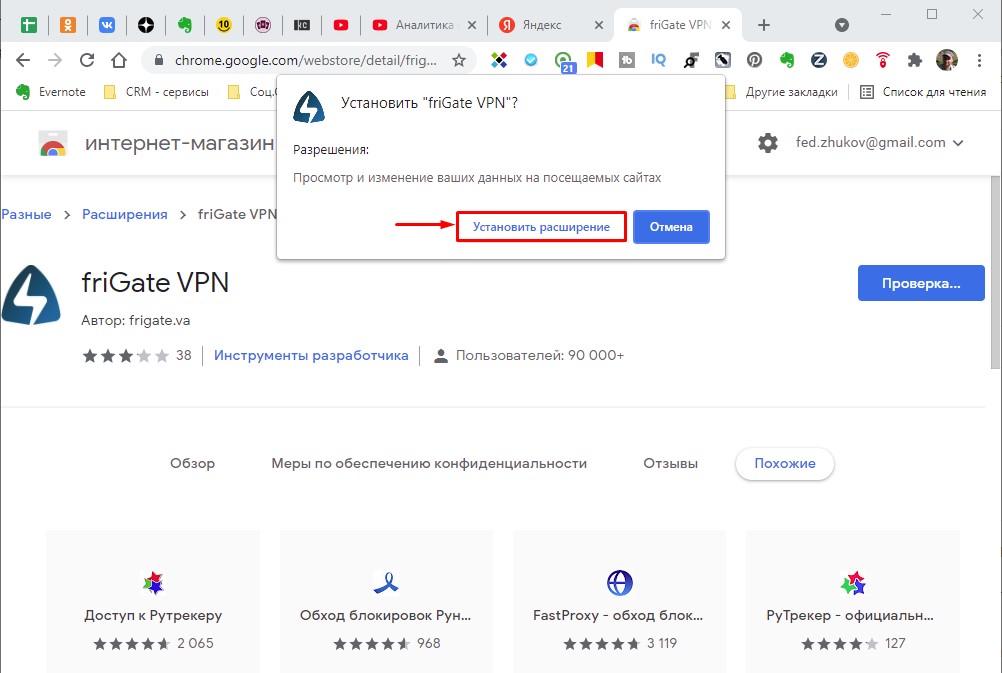Click the friGate VPN page logo
The width and height of the screenshot is (1002, 673).
31,295
